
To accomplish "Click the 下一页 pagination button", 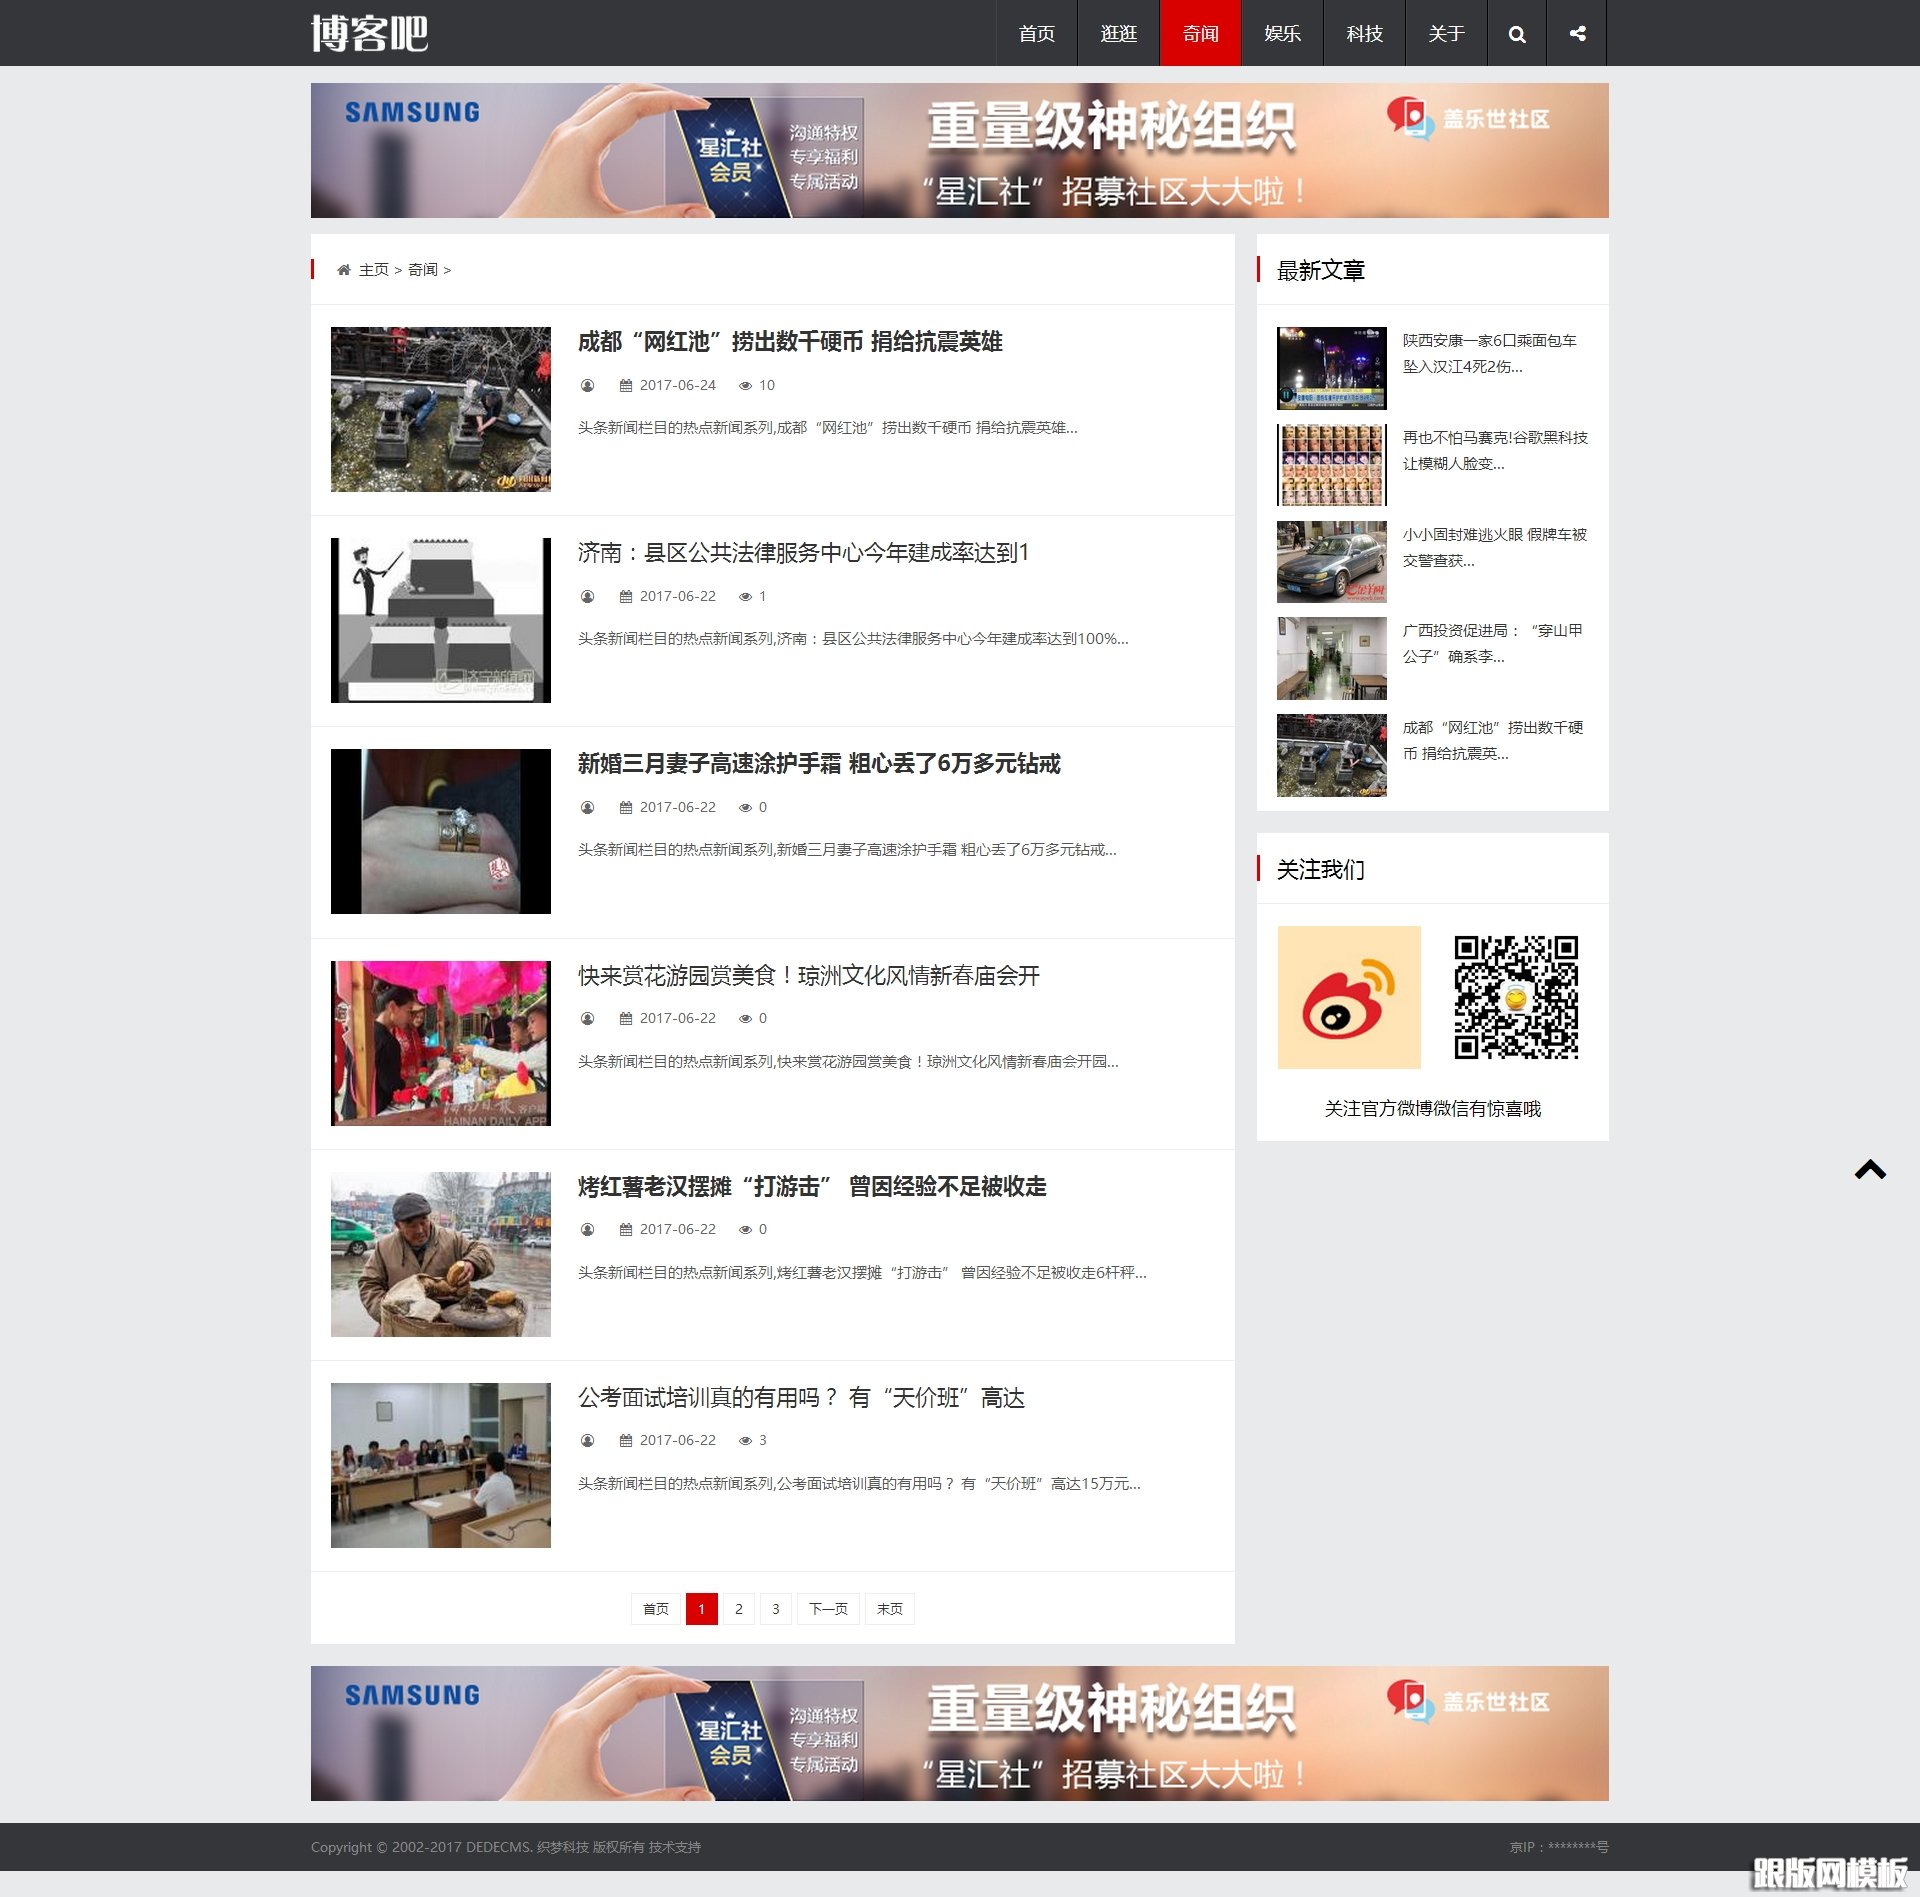I will click(828, 1609).
